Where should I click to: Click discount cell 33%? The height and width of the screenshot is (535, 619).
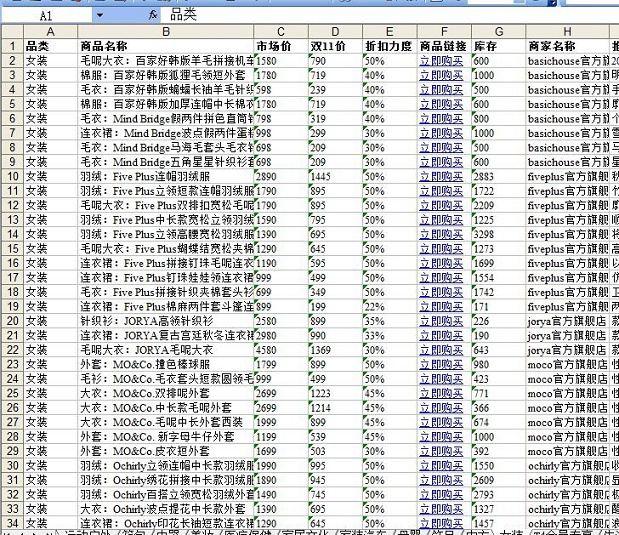click(390, 335)
